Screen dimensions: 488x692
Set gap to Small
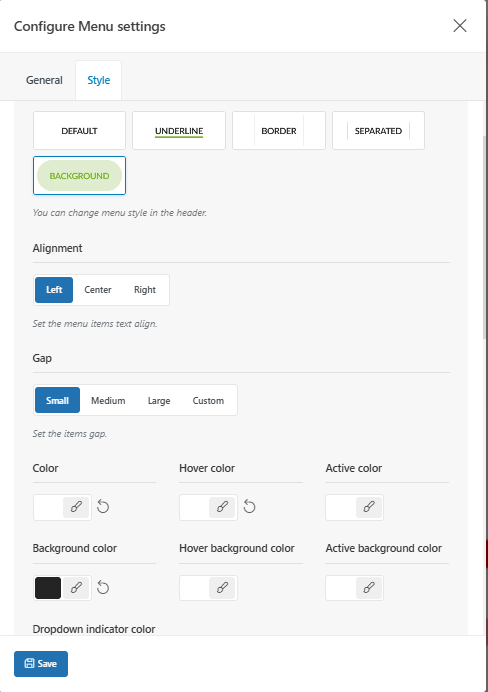(57, 400)
